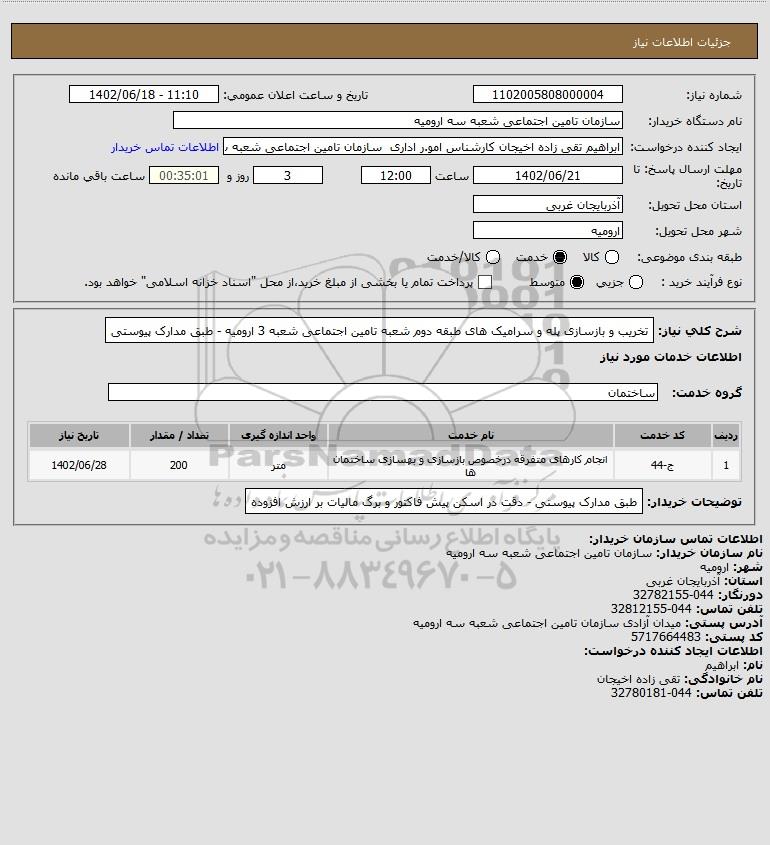Click the response deadline date 1402/06/21
The width and height of the screenshot is (770, 845).
(547, 176)
